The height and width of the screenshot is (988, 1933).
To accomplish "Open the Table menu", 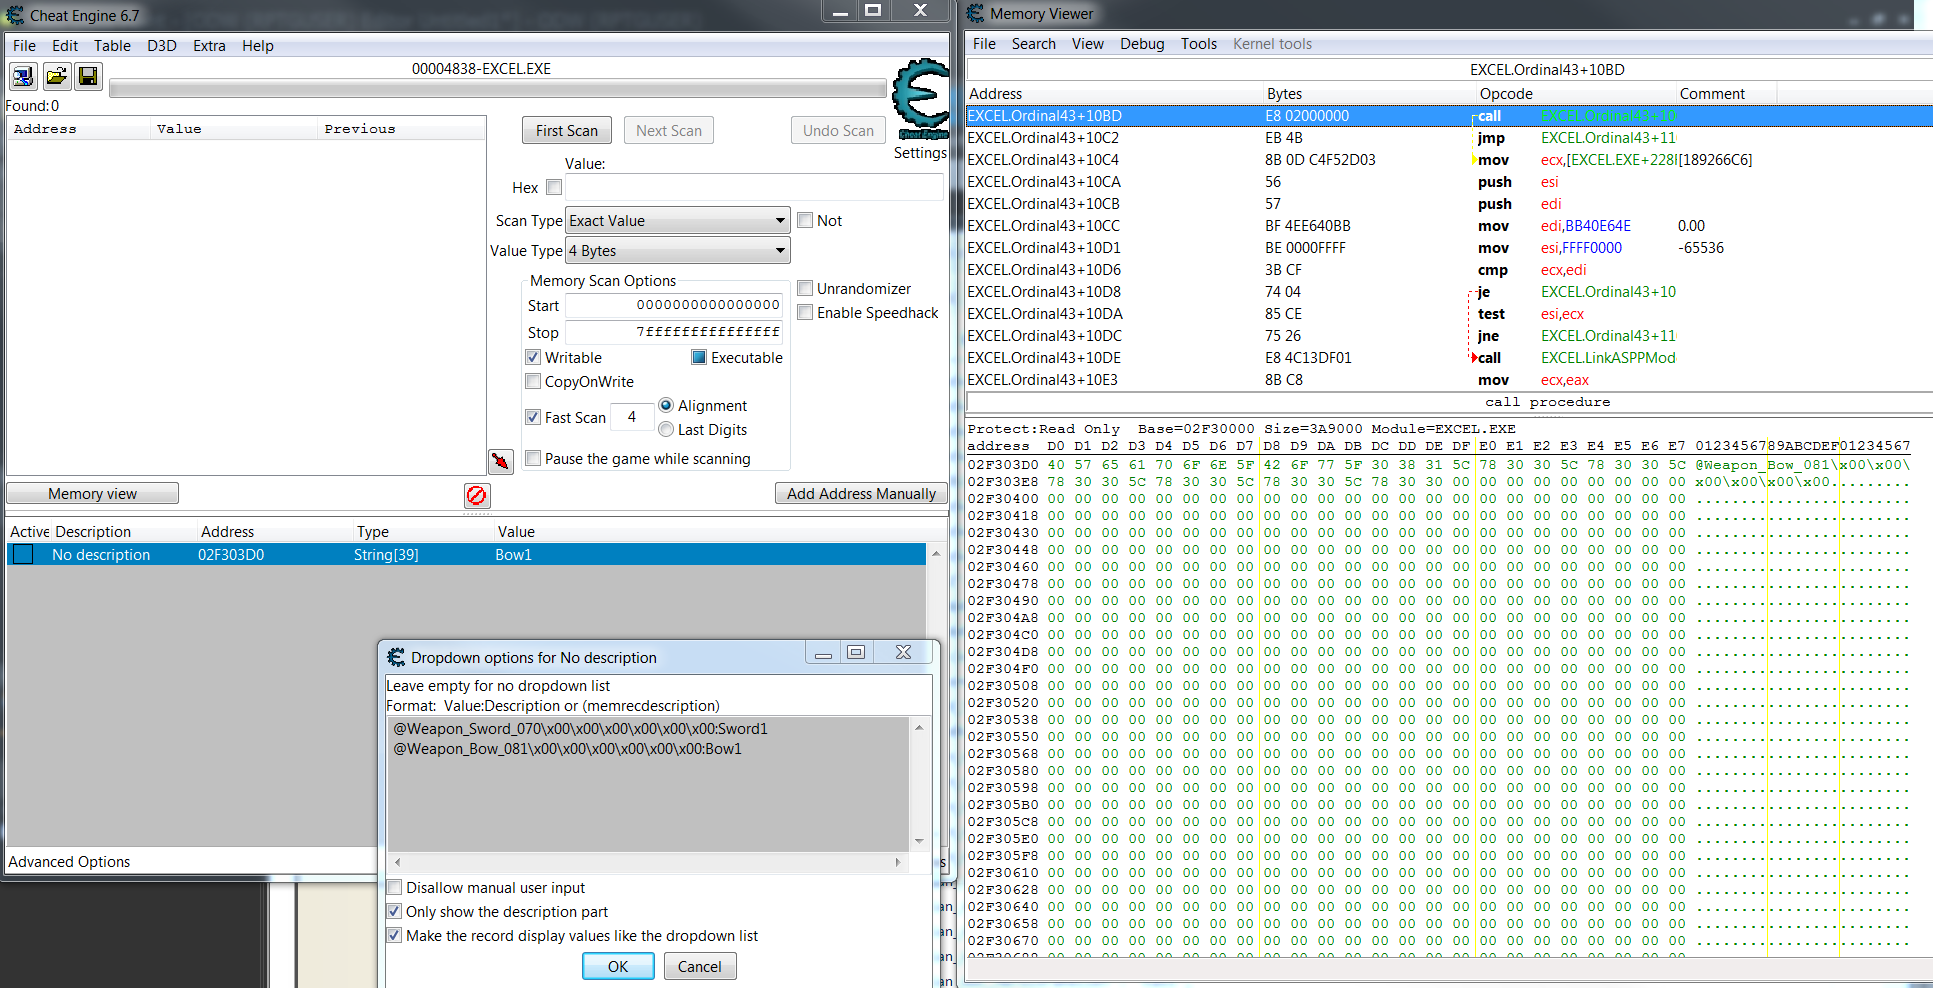I will (x=112, y=46).
